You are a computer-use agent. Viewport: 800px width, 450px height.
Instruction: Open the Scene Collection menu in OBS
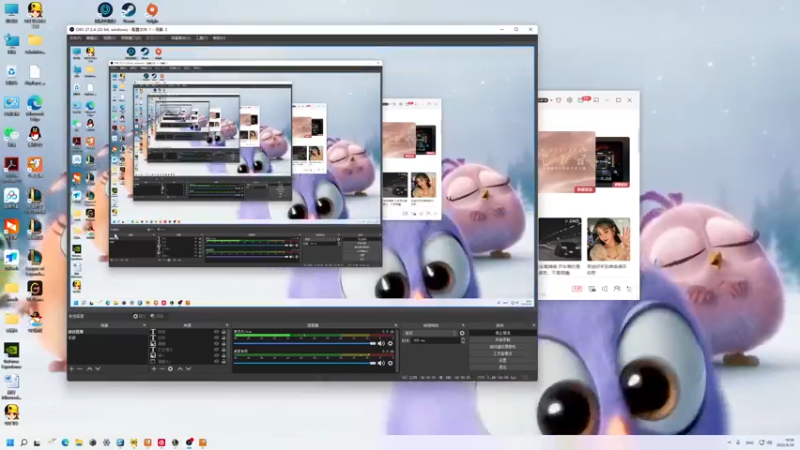pyautogui.click(x=181, y=38)
